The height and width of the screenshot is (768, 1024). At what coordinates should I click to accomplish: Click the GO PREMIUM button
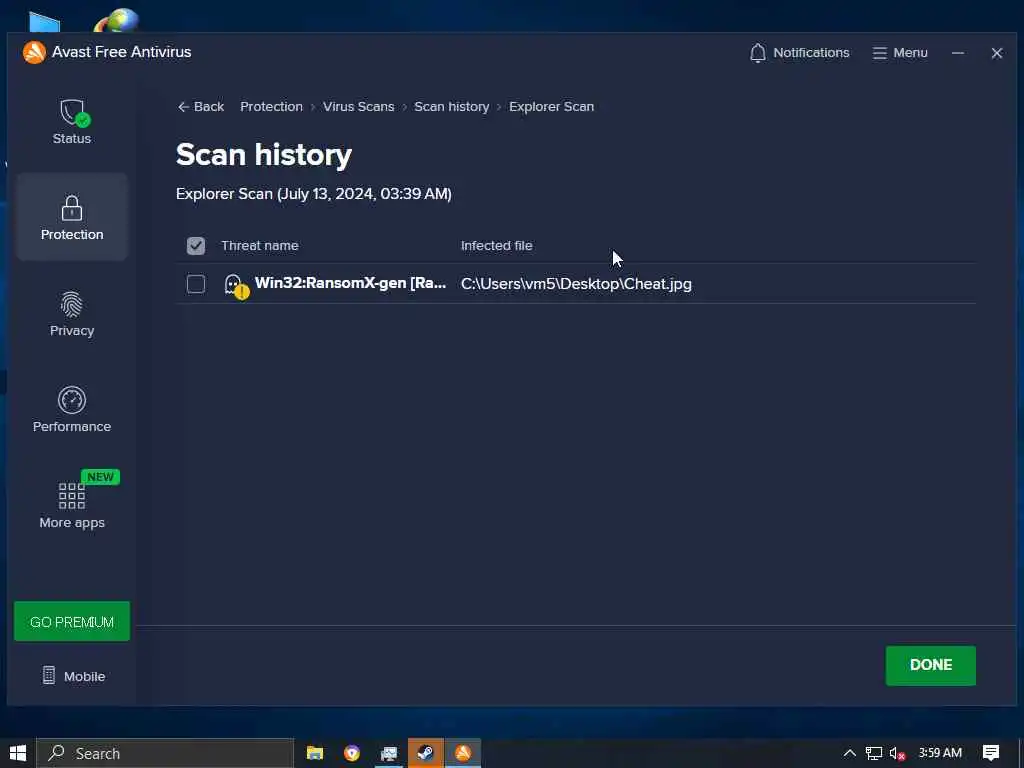click(72, 622)
